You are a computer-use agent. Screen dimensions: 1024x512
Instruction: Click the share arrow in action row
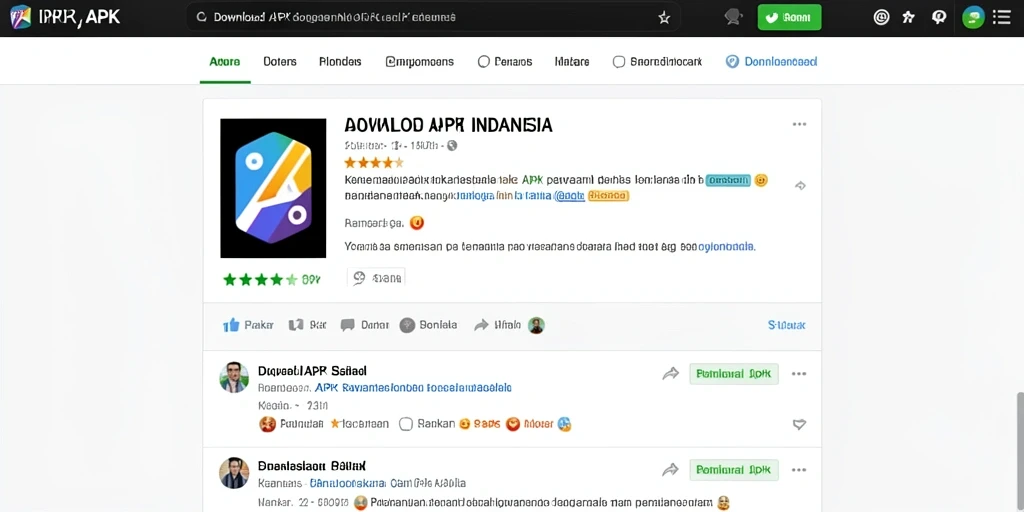481,325
